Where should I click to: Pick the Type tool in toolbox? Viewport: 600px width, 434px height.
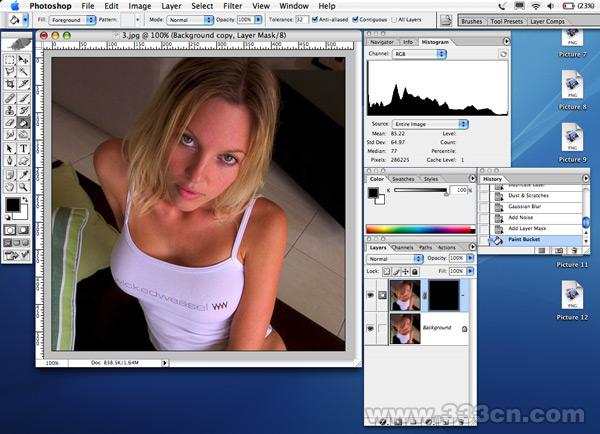coord(23,148)
